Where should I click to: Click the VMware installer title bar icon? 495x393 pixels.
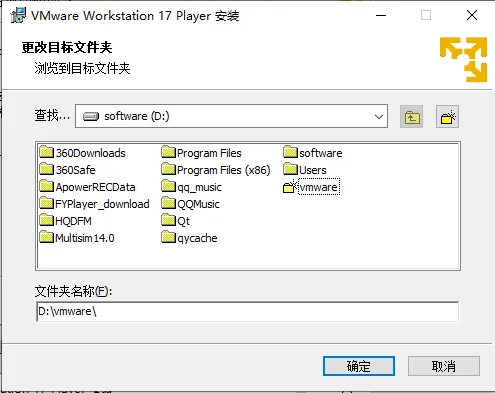18,15
